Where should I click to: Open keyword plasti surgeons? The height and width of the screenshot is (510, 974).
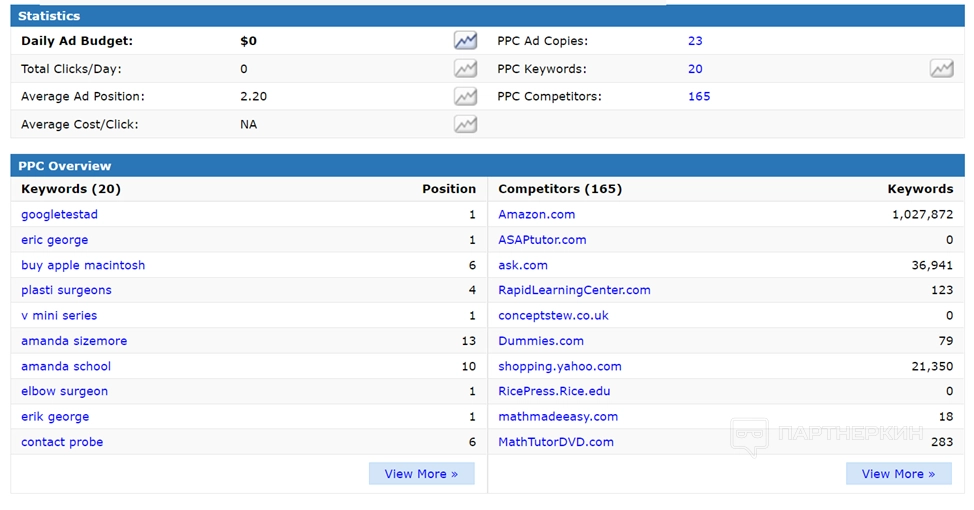point(66,290)
